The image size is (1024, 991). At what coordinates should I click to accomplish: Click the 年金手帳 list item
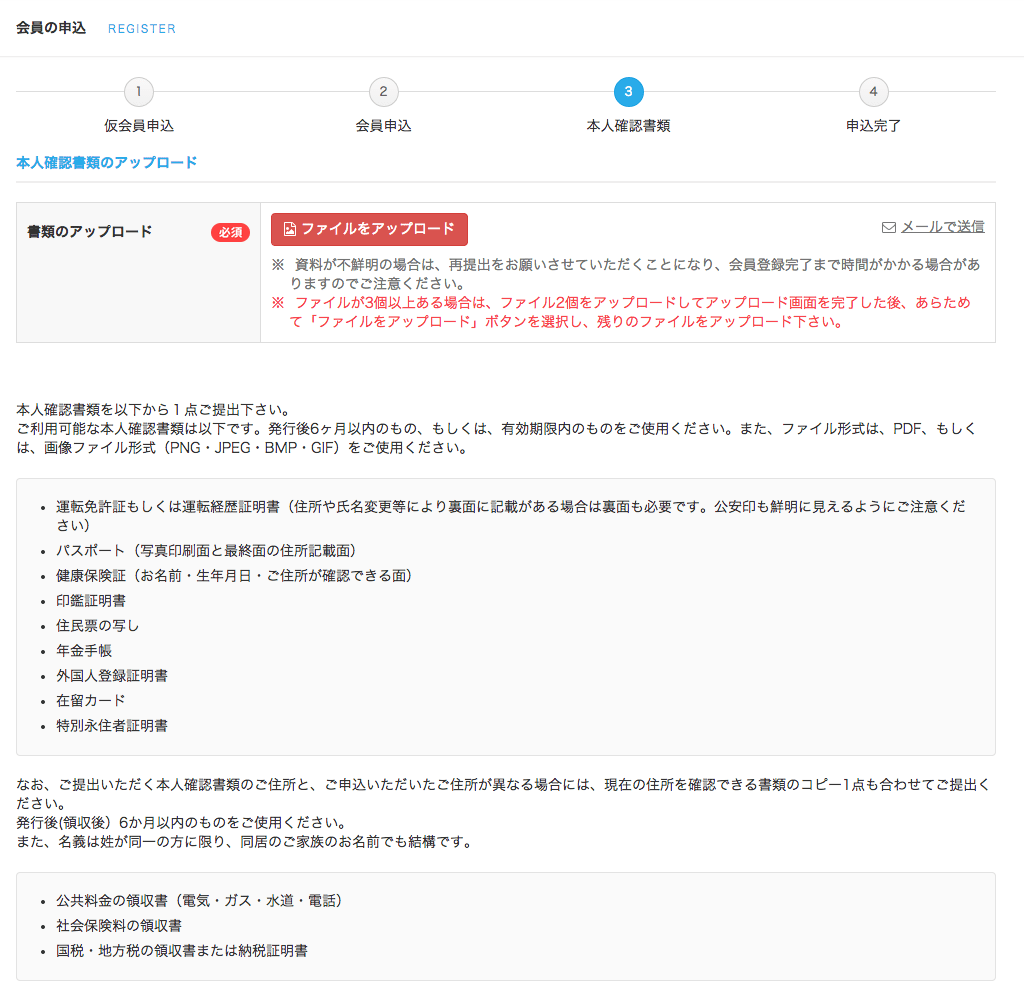[x=84, y=651]
